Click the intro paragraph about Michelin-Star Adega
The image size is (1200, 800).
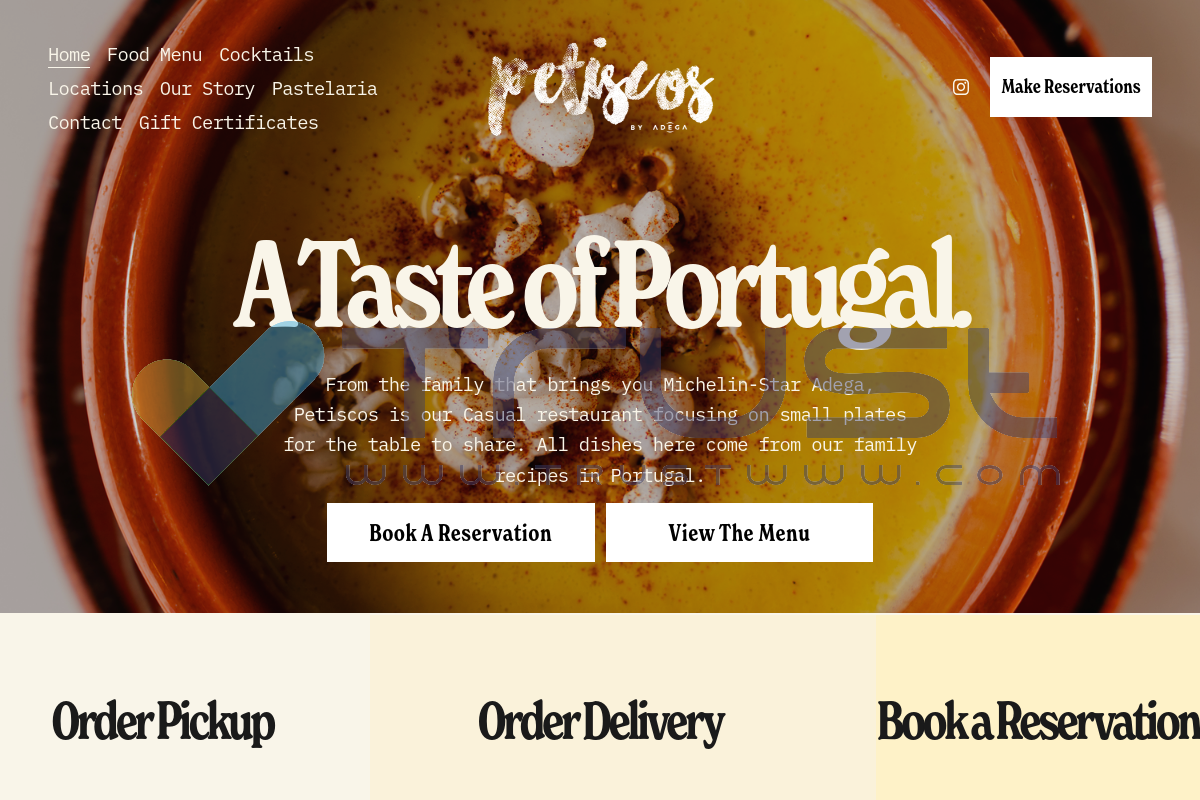click(600, 430)
